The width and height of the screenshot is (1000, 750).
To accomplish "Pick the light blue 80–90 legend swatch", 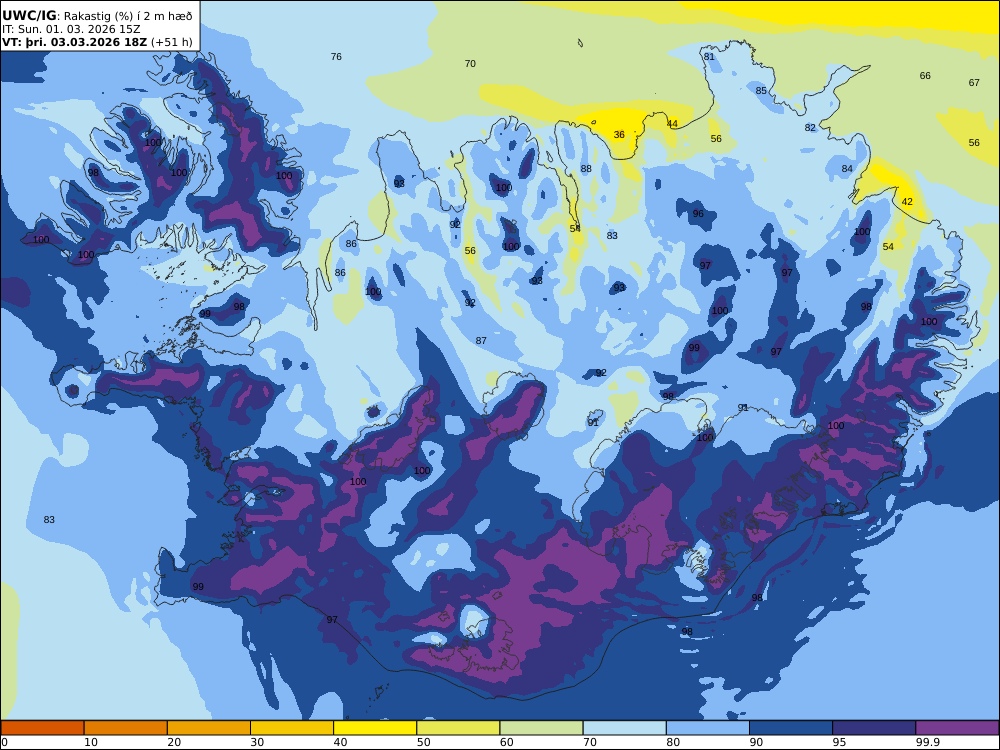I will (x=708, y=728).
